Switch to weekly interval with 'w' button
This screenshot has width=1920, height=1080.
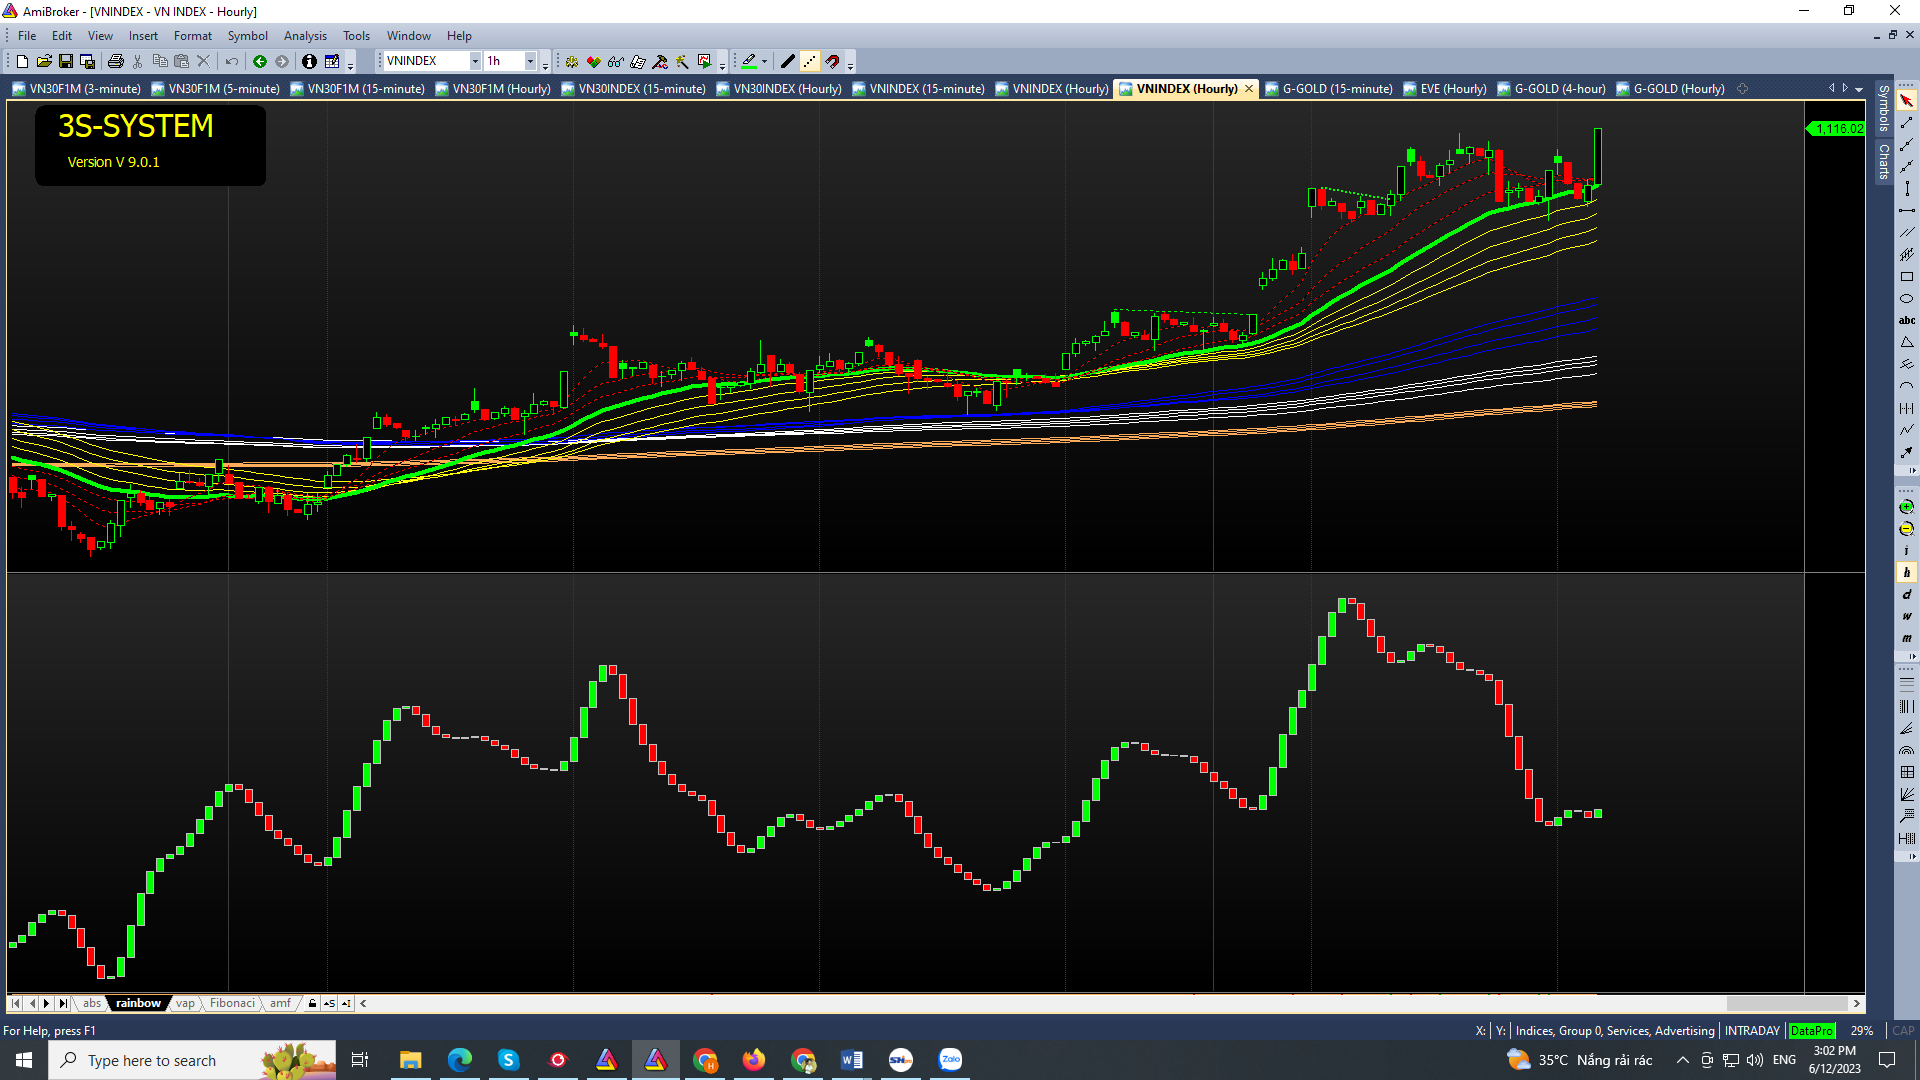click(x=1906, y=617)
